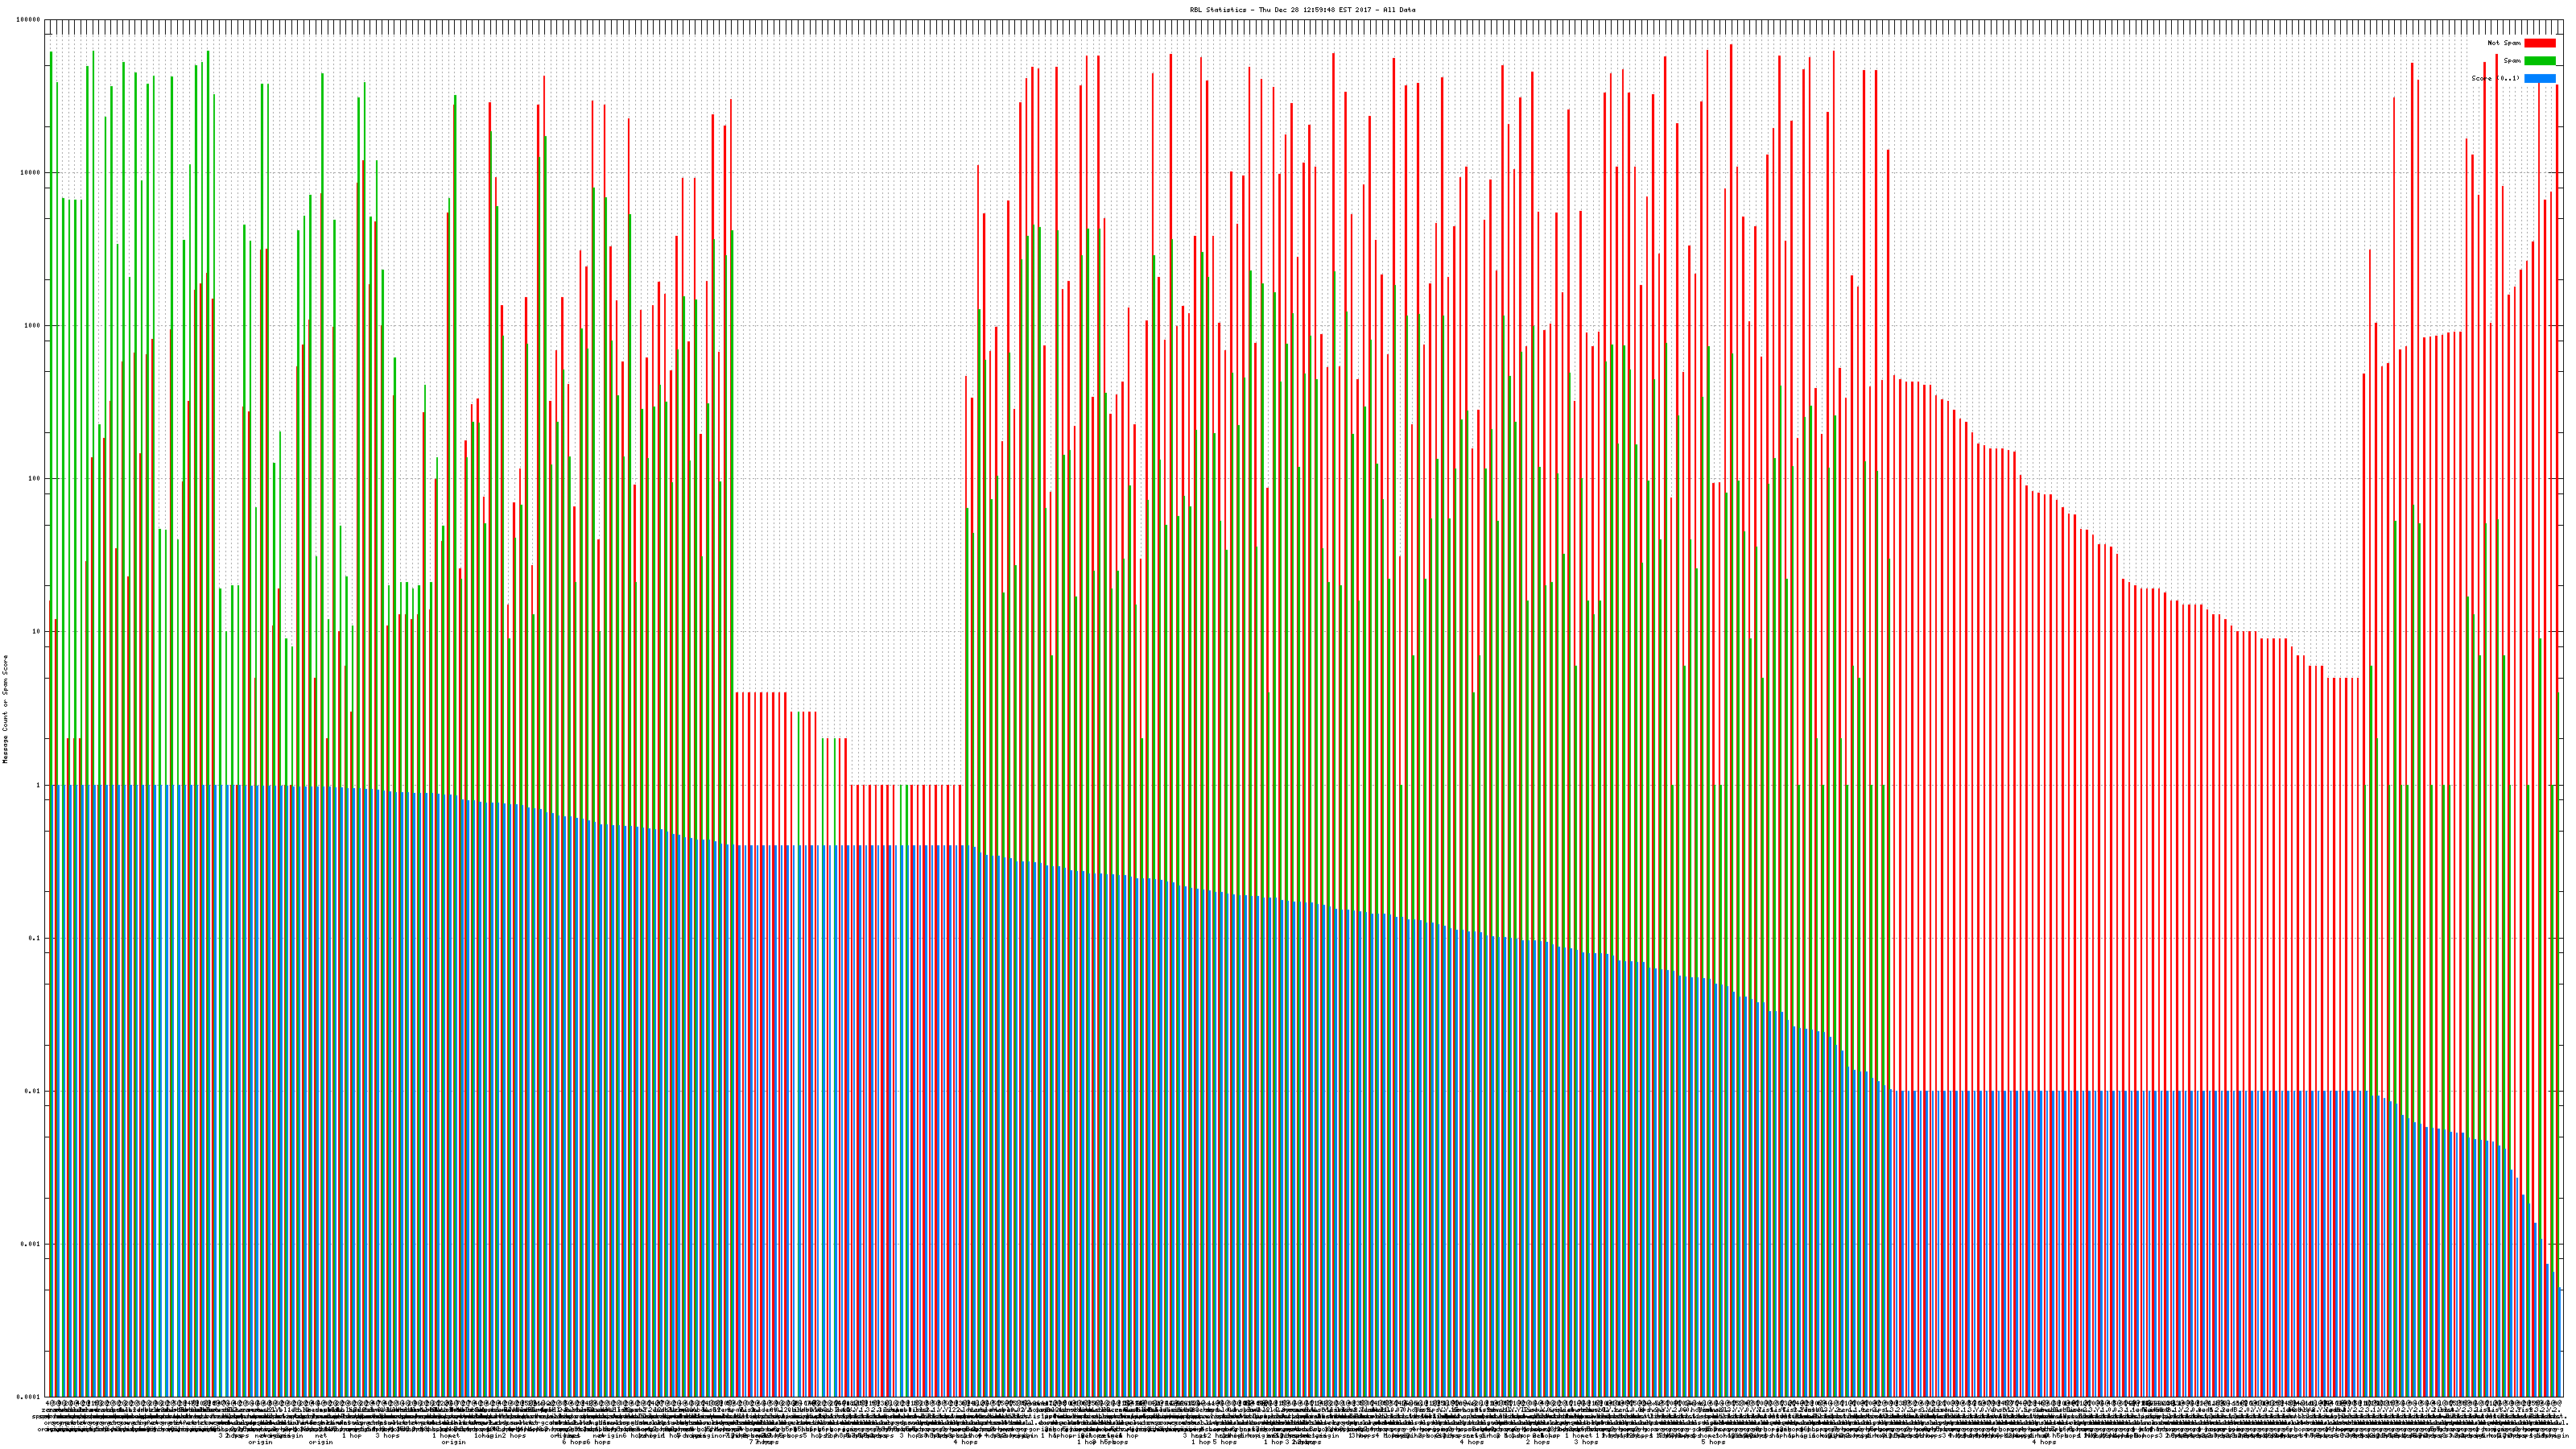Image resolution: width=2576 pixels, height=1449 pixels.
Task: Click the 10 y-axis tick label
Action: tap(37, 632)
